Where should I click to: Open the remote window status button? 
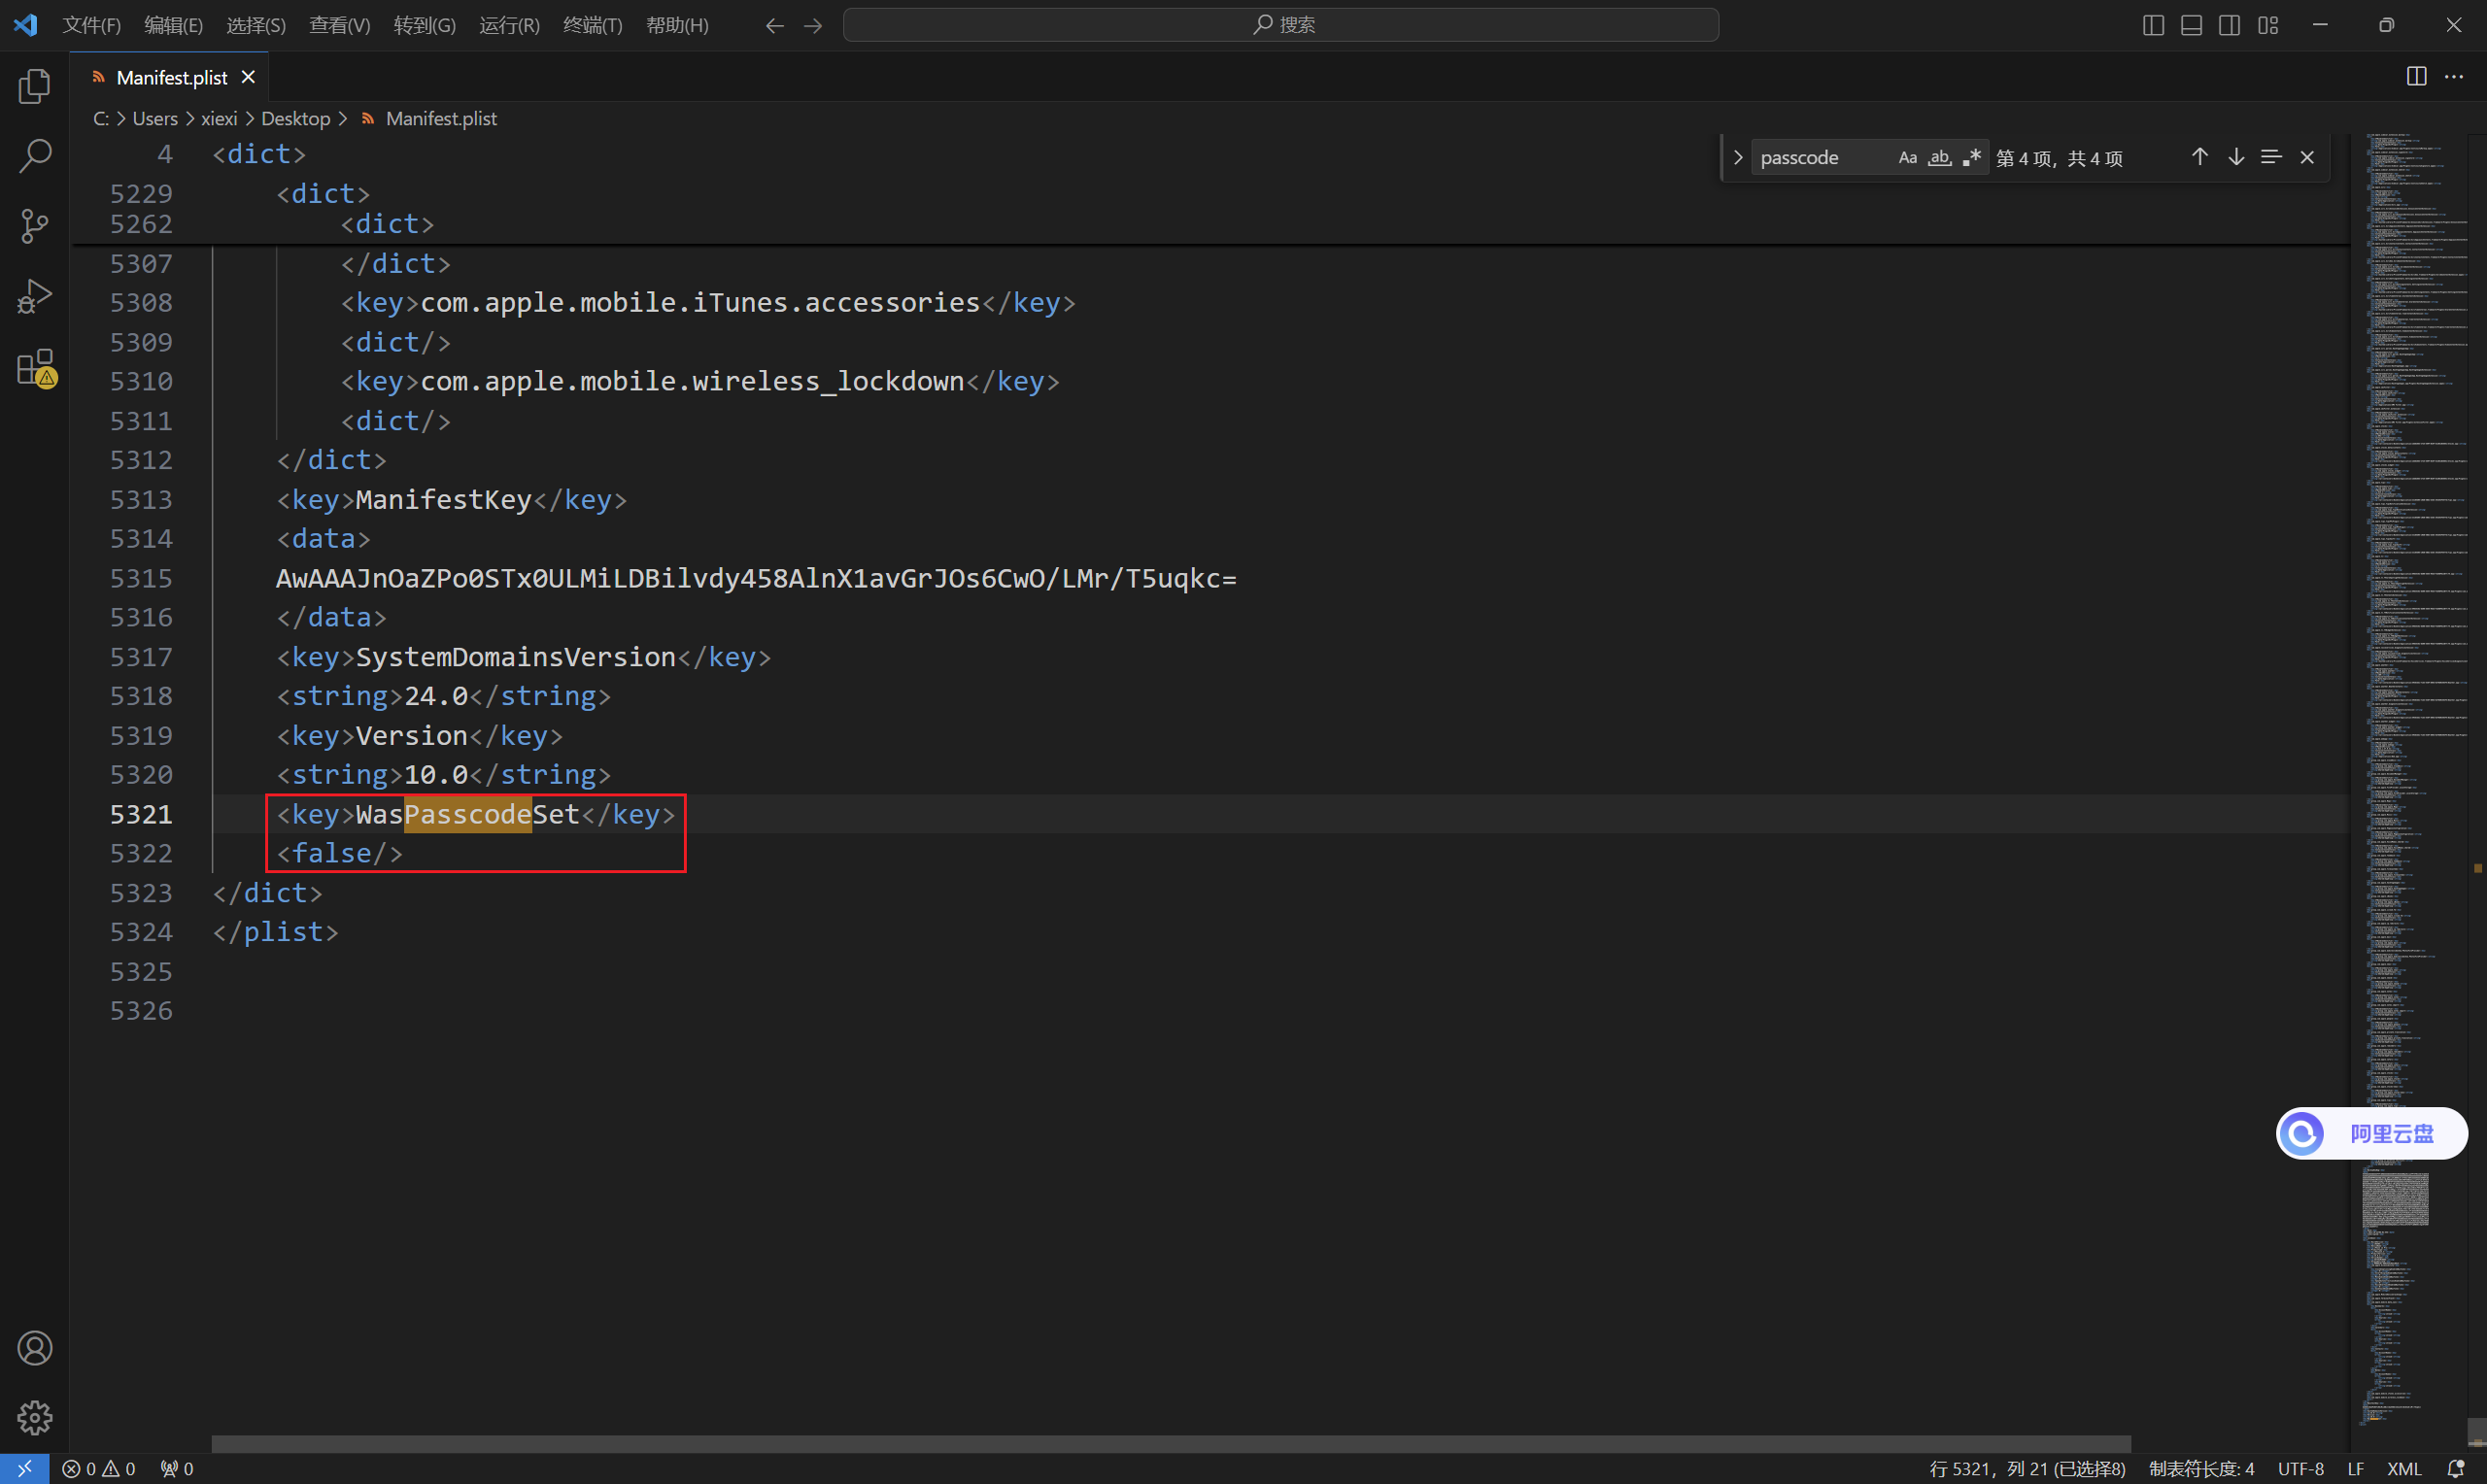coord(24,1469)
